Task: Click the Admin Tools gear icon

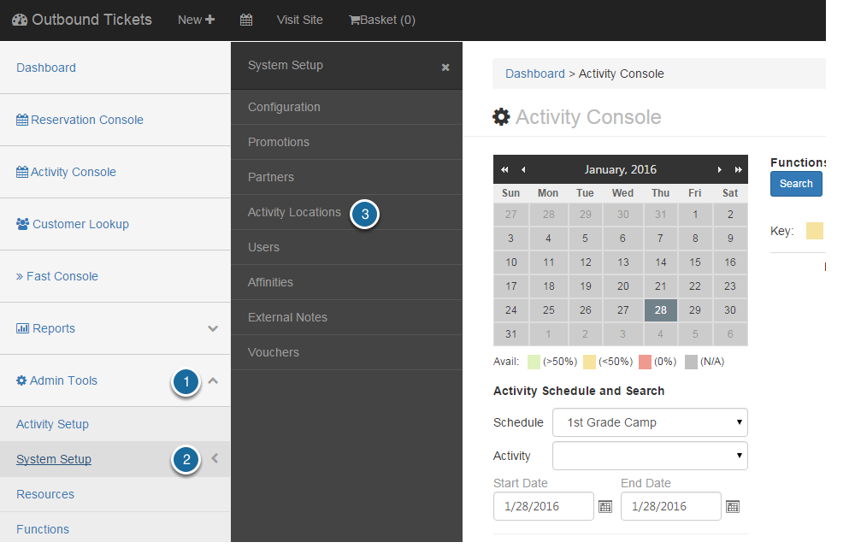Action: pos(21,381)
